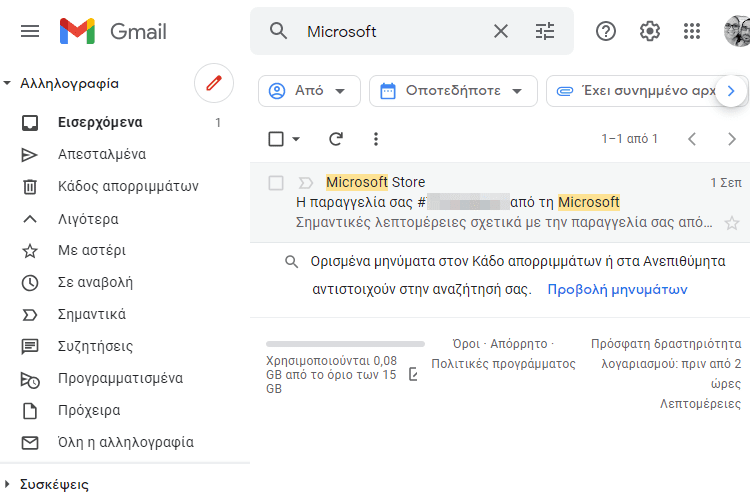Click the 1–1 από 1 count
The height and width of the screenshot is (500, 750).
point(629,139)
